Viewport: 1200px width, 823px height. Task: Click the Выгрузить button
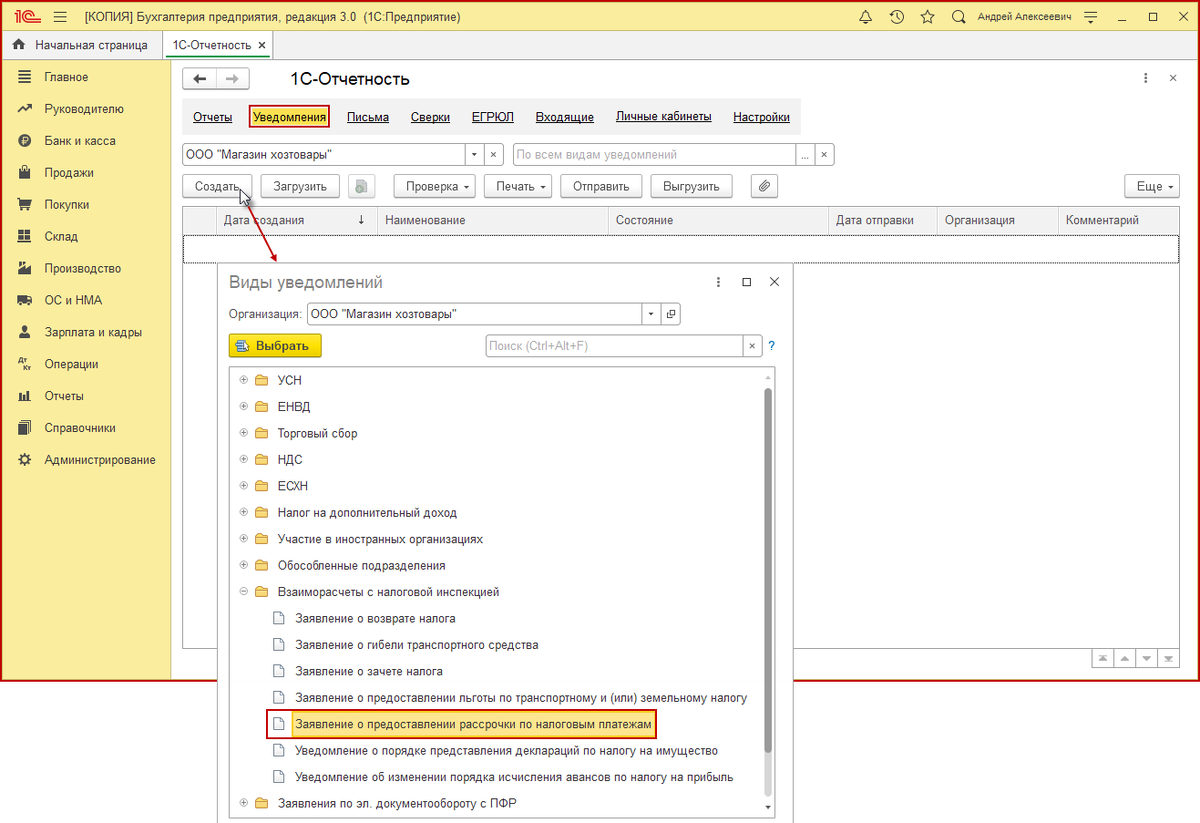click(x=691, y=186)
